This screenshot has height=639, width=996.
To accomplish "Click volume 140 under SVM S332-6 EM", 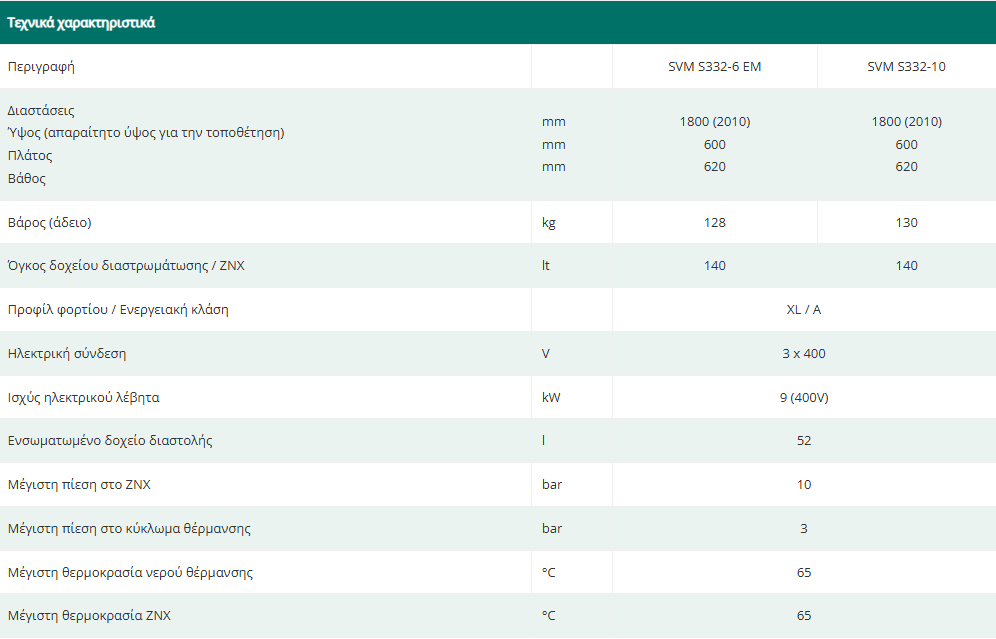I will (715, 266).
